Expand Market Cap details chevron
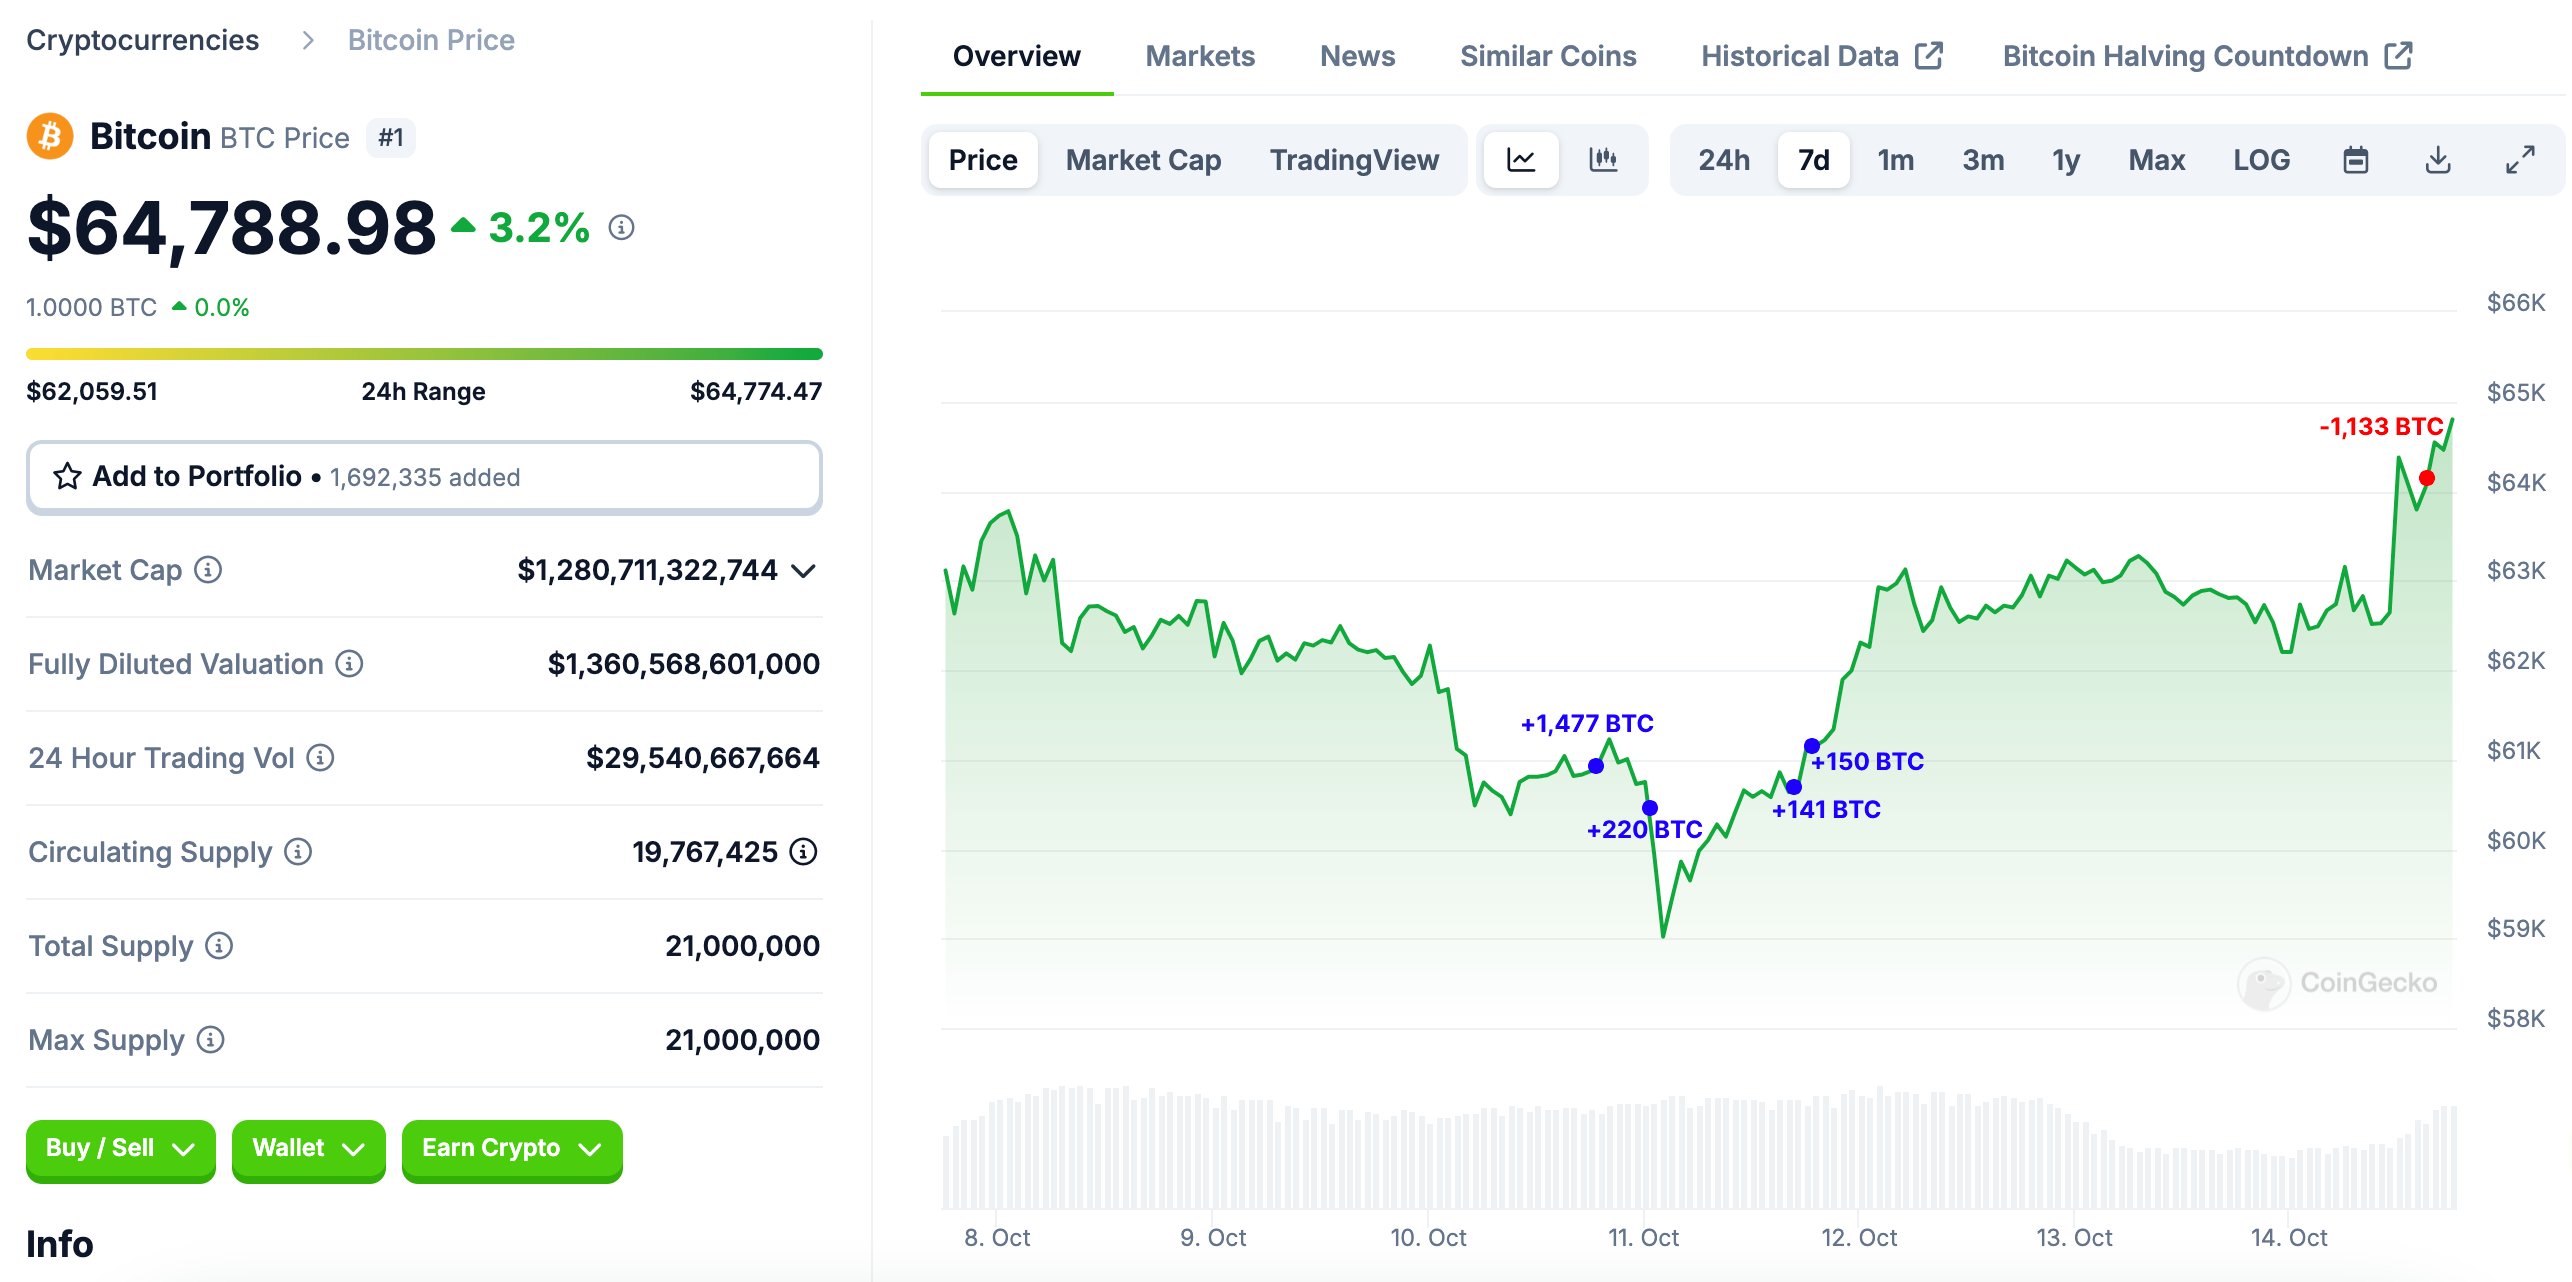Screen dimensions: 2572x1282 pyautogui.click(x=803, y=571)
